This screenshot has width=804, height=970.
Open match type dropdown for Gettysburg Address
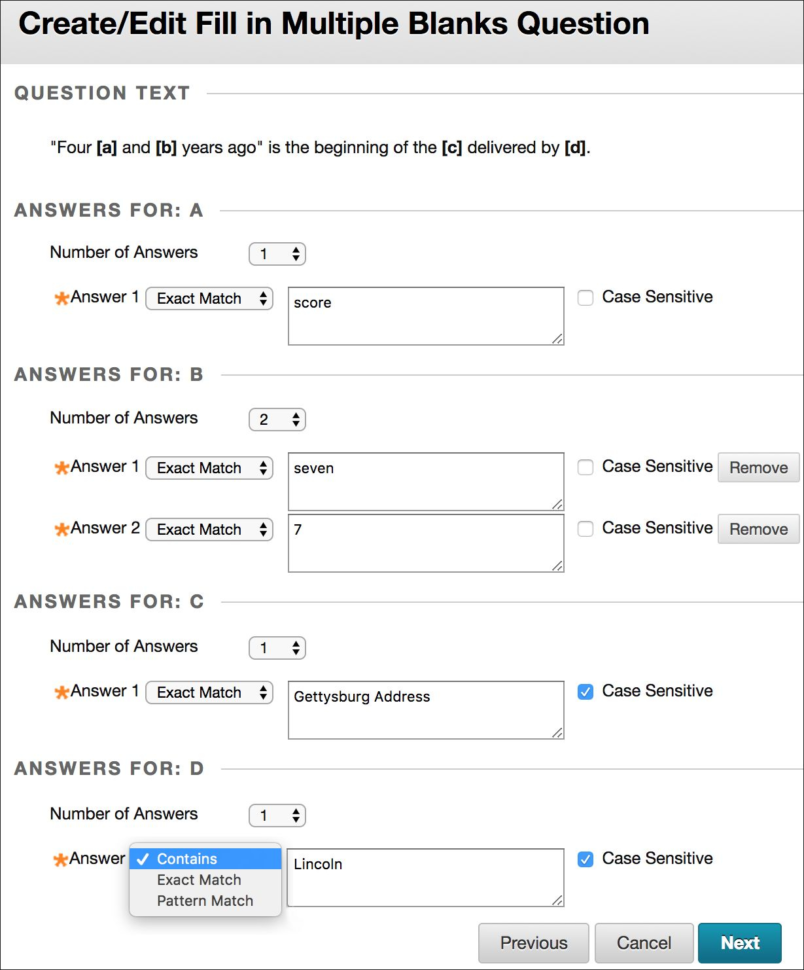point(209,693)
